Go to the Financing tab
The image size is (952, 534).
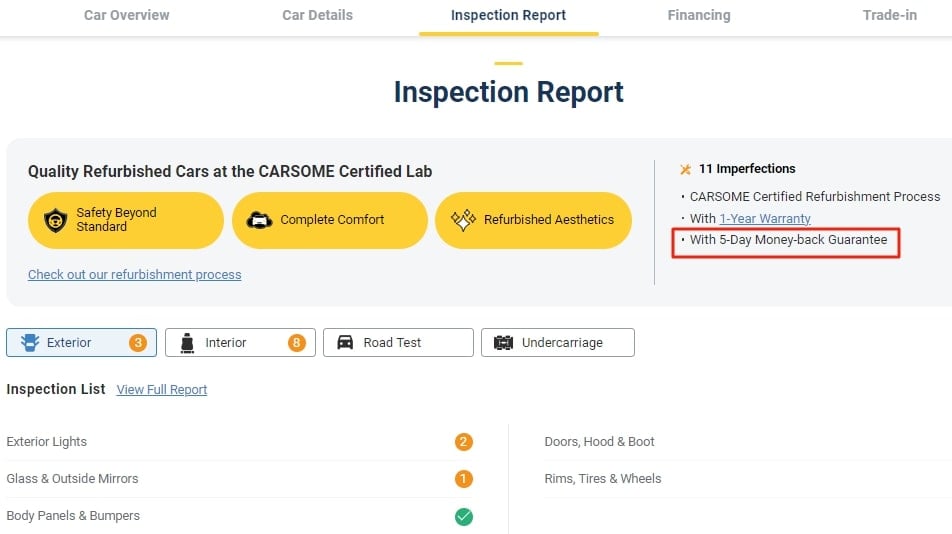[699, 15]
